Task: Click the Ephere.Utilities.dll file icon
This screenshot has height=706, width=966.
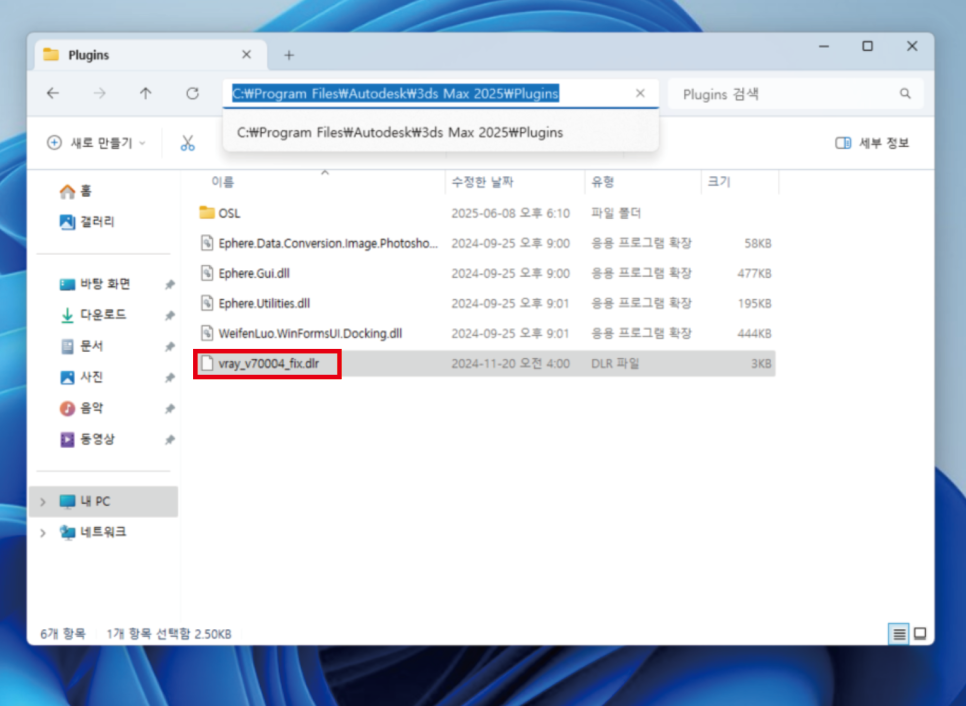Action: point(207,303)
